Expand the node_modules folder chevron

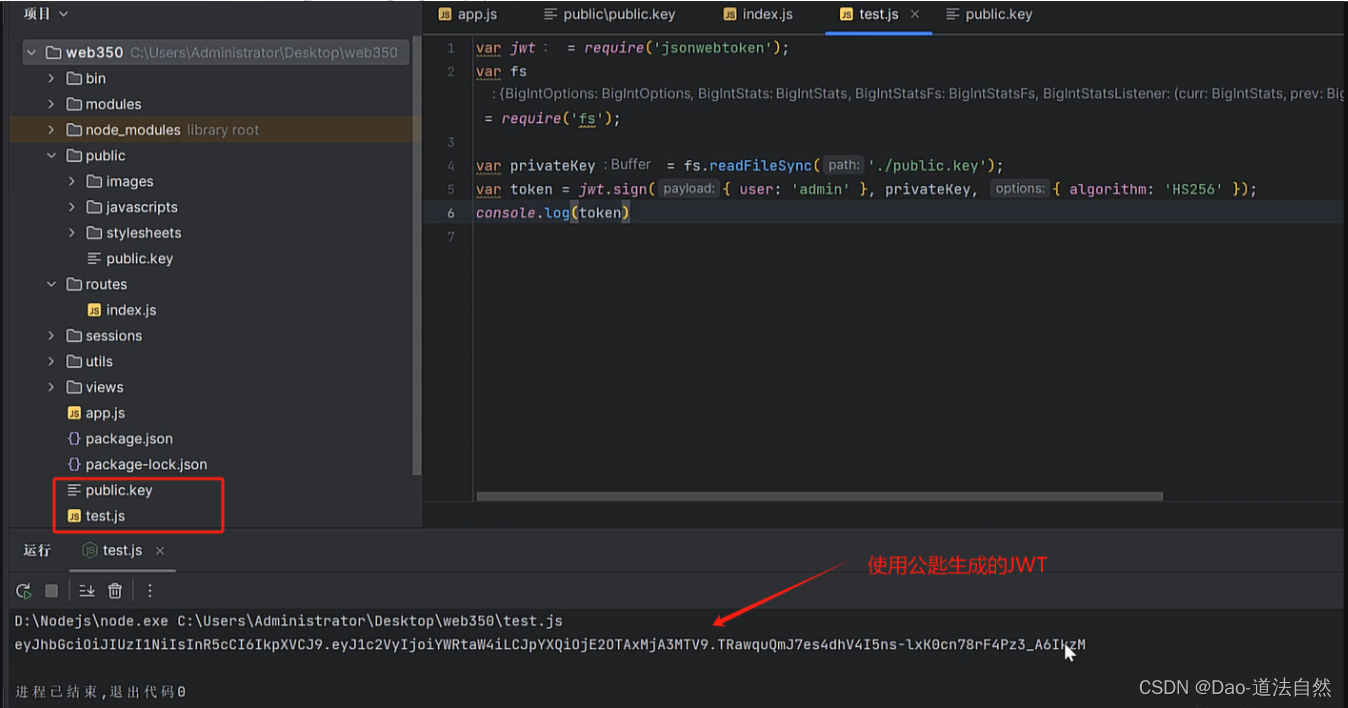point(51,130)
